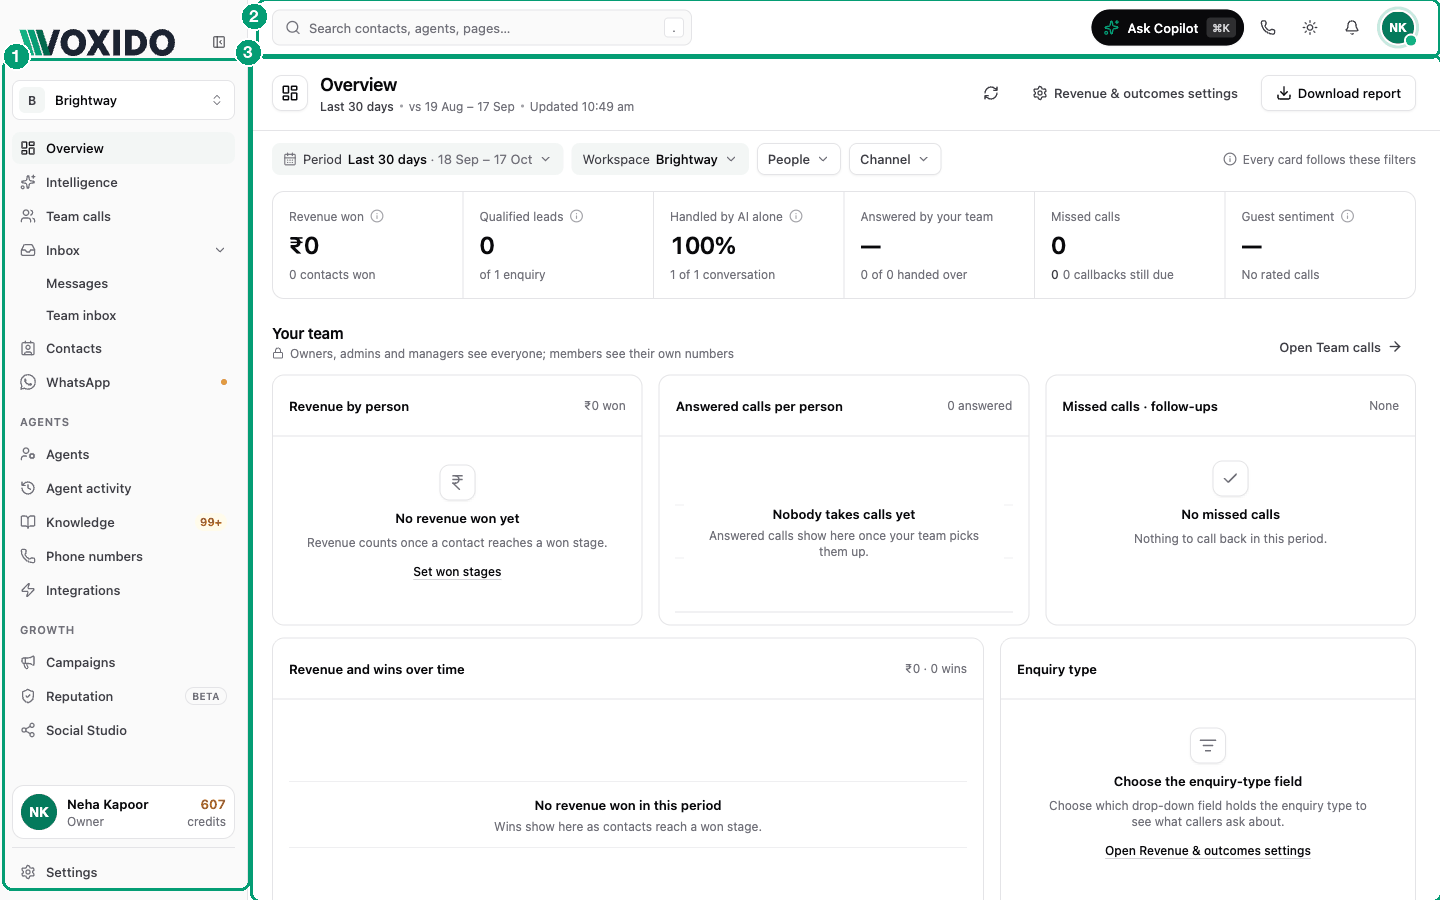This screenshot has width=1440, height=900.
Task: Click the Qualified leads info icon
Action: (x=577, y=216)
